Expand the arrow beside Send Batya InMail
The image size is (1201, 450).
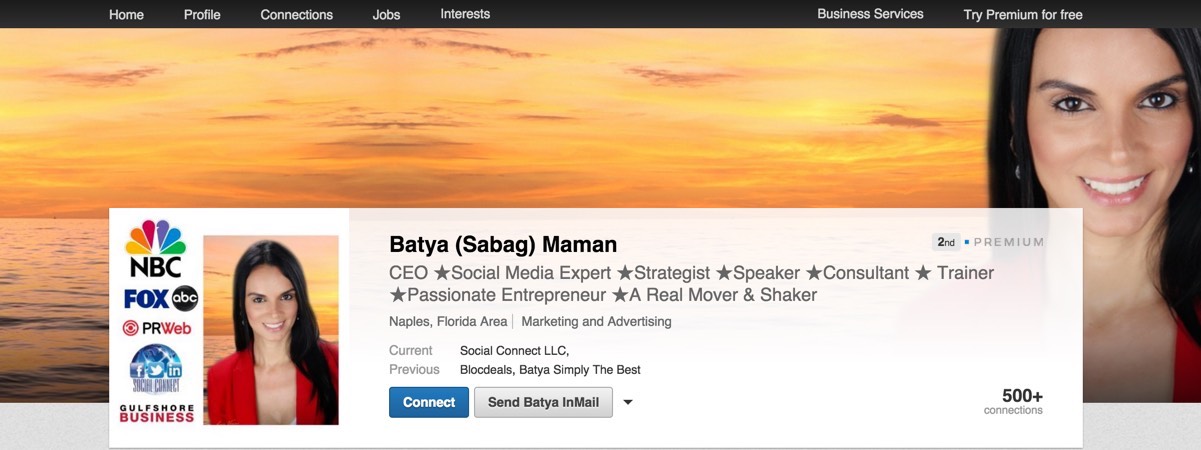point(628,402)
